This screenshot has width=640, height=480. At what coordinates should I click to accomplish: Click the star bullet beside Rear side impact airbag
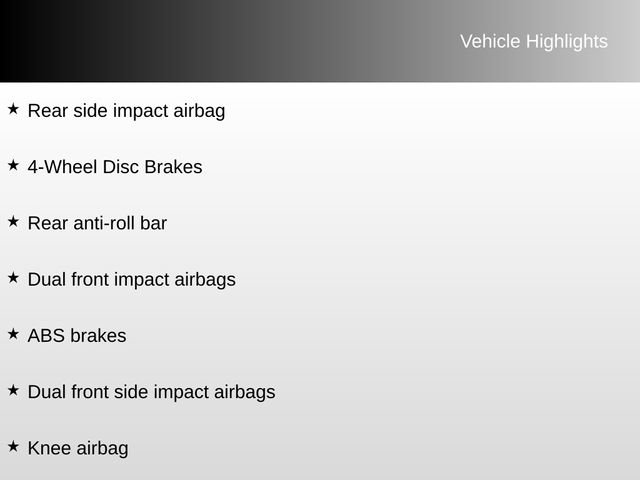12,108
